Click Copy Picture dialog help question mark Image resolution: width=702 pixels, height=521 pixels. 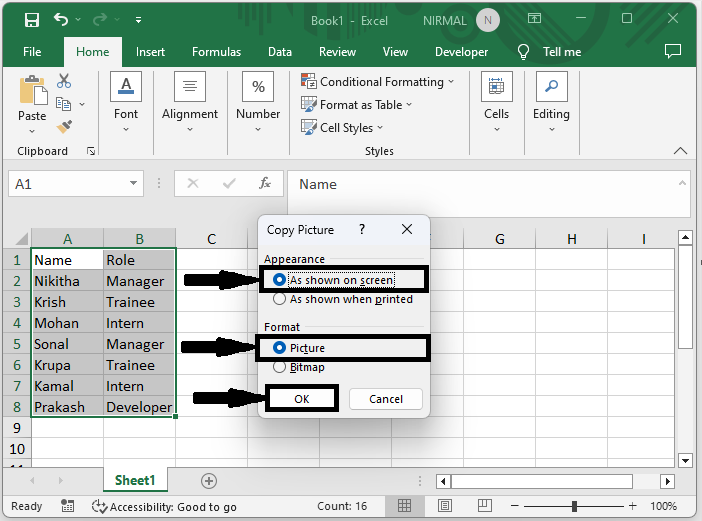coord(362,229)
